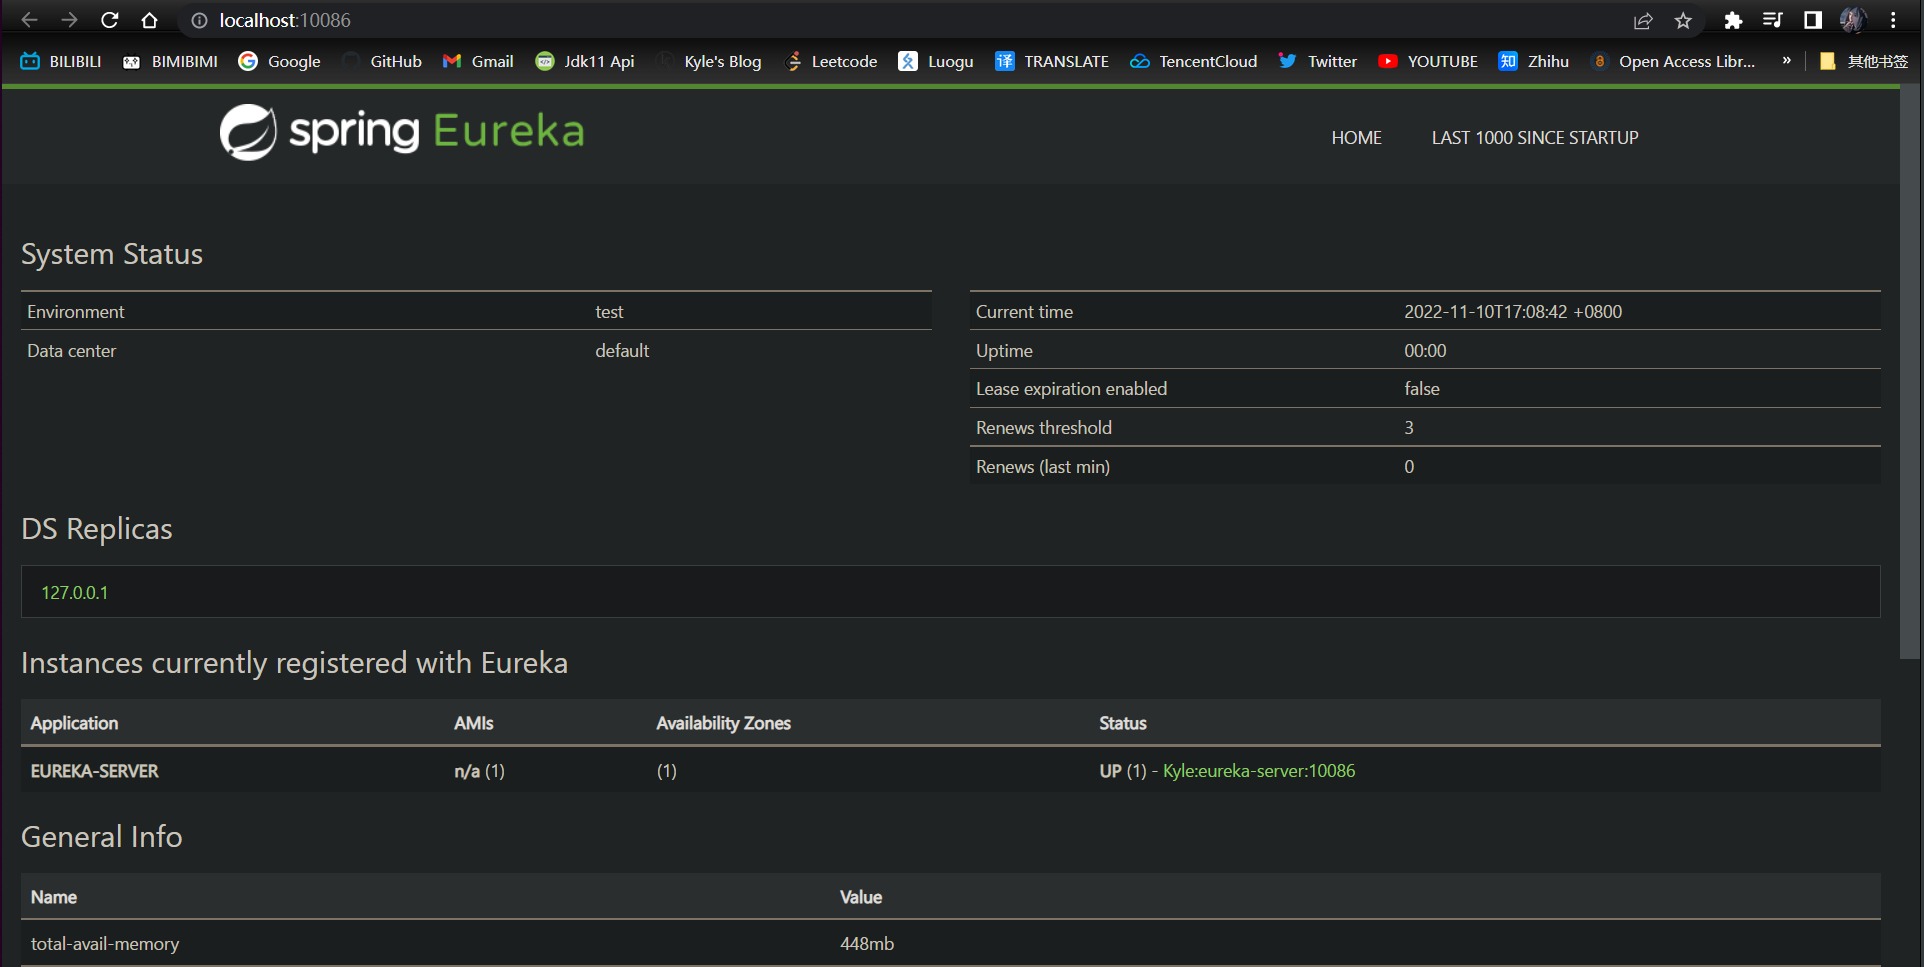Reload the Eureka dashboard page

[109, 20]
